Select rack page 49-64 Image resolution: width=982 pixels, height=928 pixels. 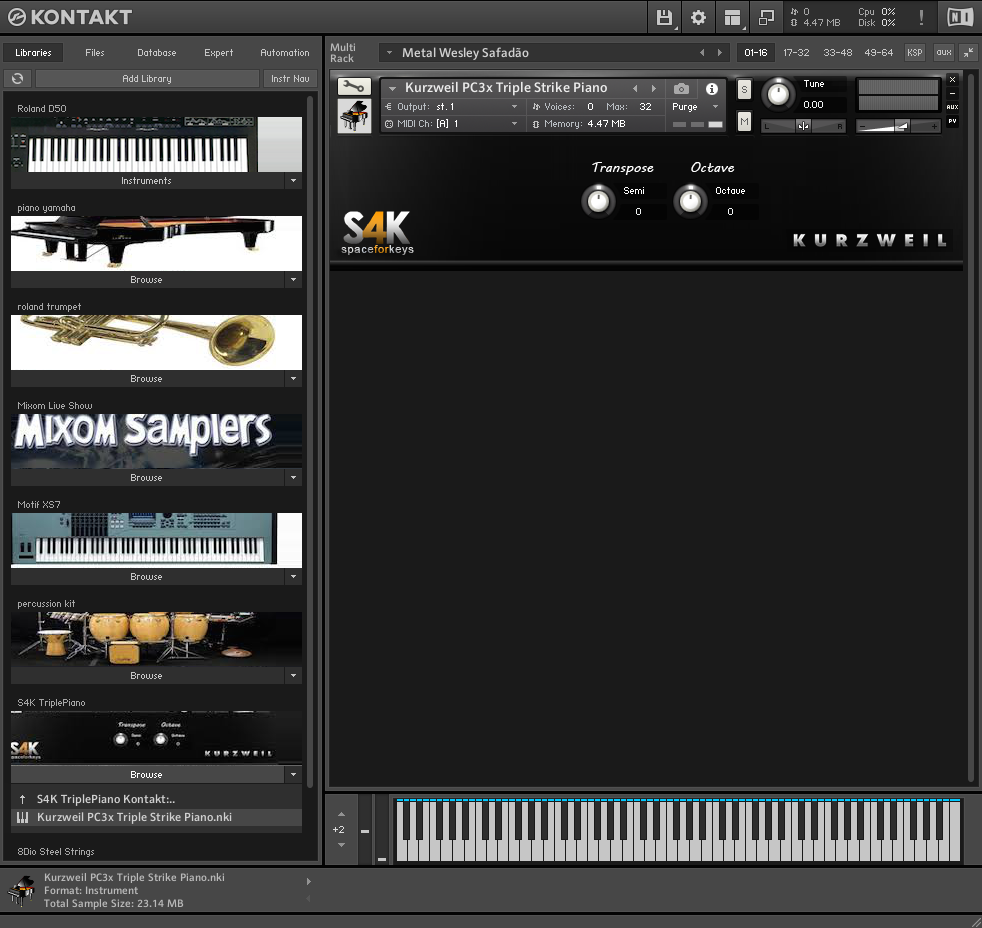click(x=878, y=53)
